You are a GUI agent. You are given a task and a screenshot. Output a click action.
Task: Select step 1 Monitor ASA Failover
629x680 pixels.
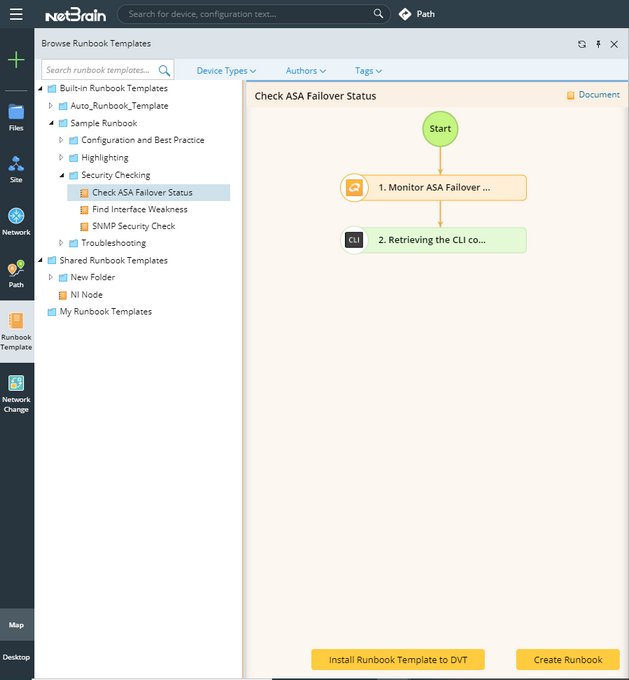click(x=433, y=187)
